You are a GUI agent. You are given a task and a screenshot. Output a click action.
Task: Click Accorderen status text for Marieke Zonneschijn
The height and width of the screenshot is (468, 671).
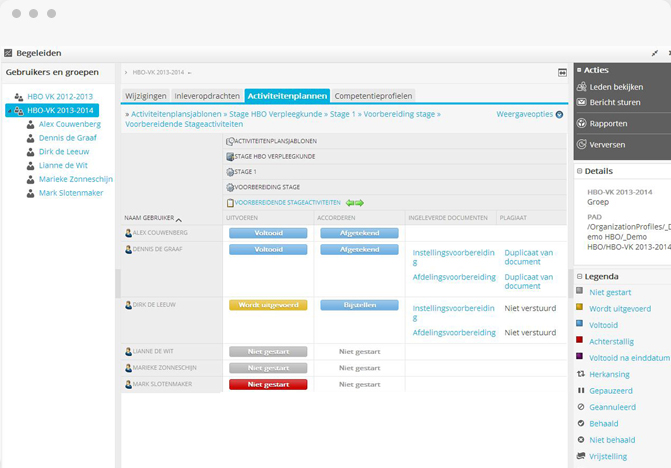pyautogui.click(x=359, y=368)
